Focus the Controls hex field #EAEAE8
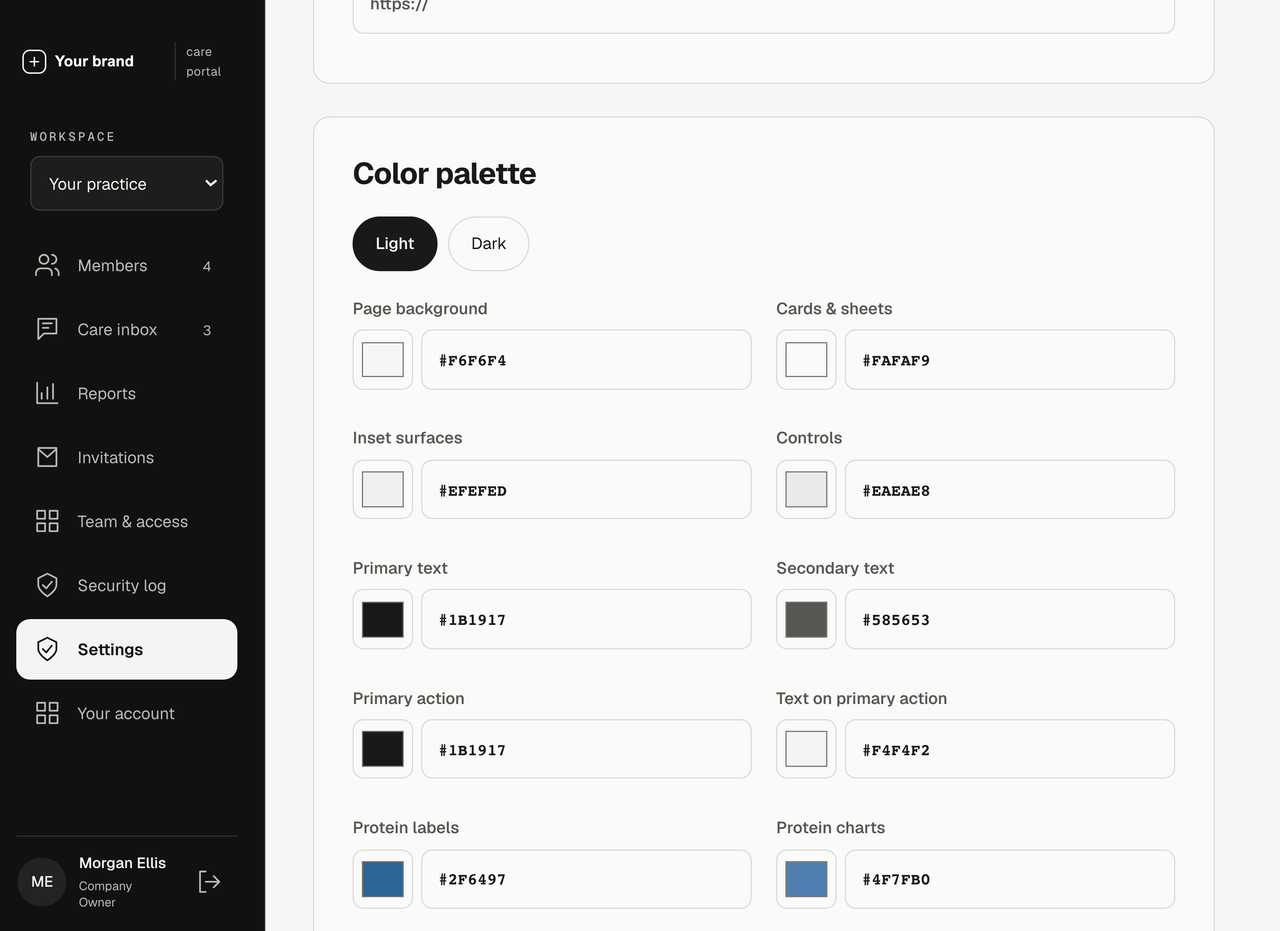The image size is (1280, 931). (1010, 490)
